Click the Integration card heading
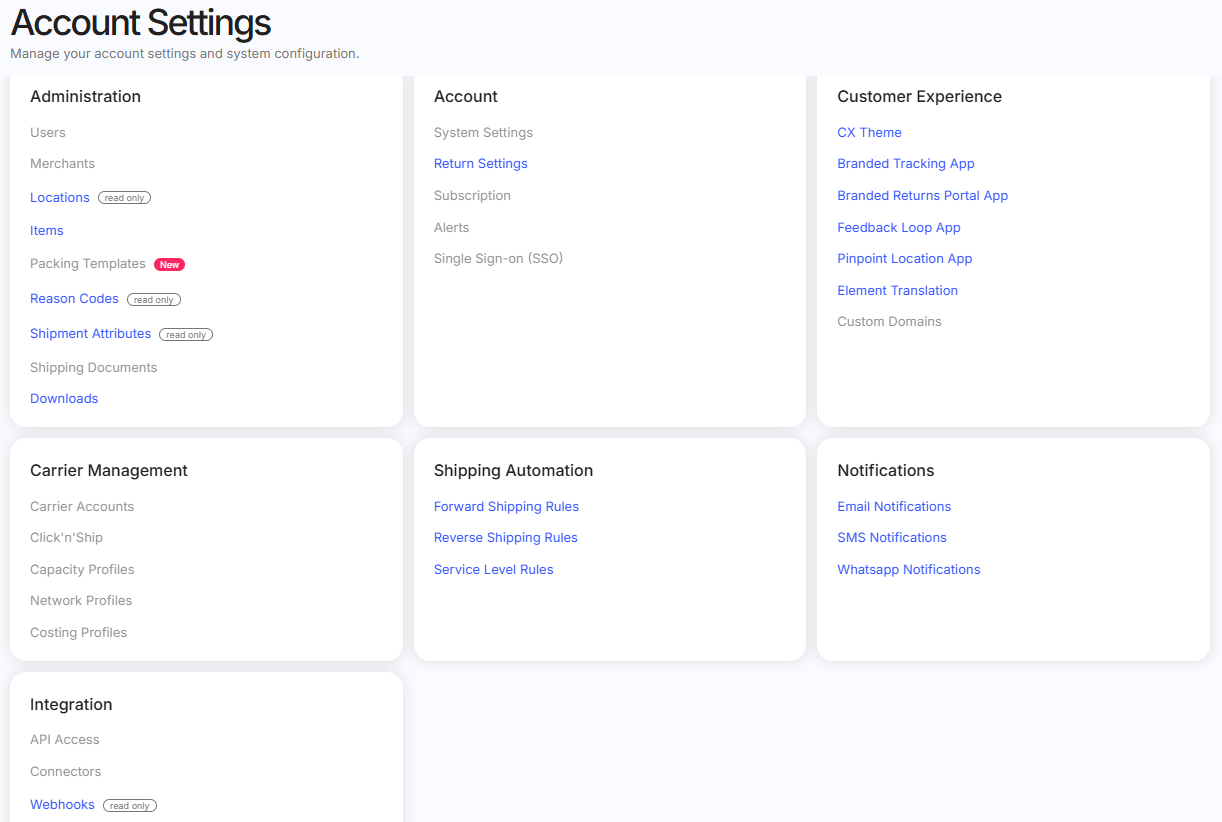This screenshot has width=1222, height=822. [71, 705]
